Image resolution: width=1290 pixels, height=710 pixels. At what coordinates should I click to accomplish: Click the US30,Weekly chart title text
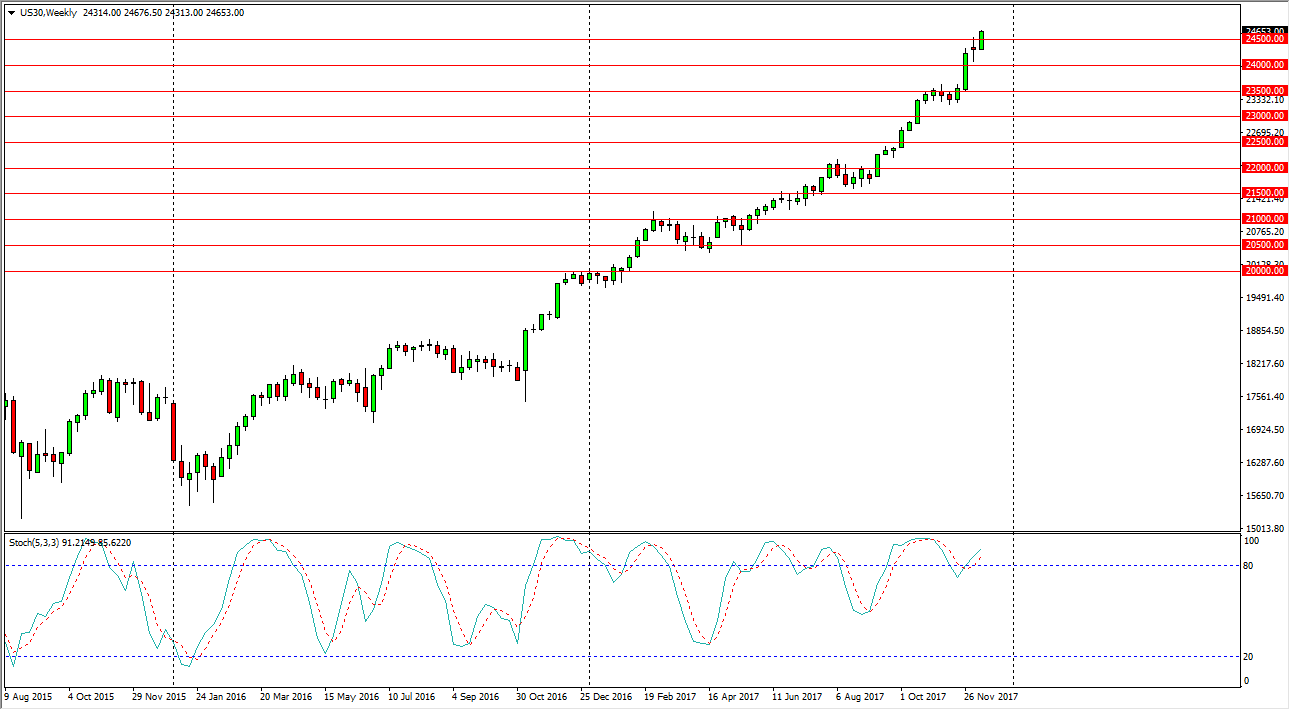(x=47, y=13)
